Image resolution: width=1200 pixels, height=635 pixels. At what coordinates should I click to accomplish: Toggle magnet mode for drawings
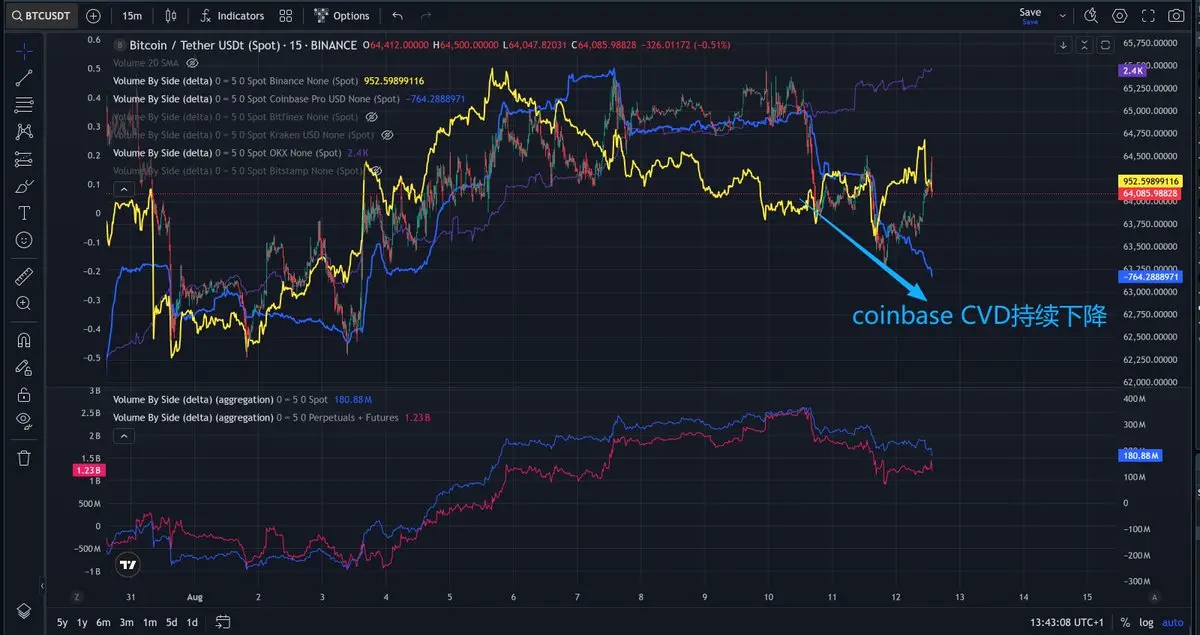pos(24,339)
